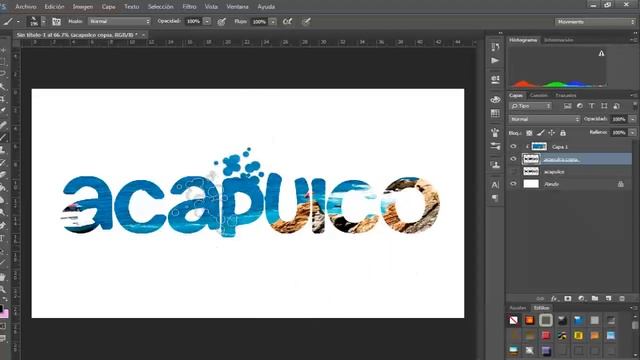Open the Opacidad slider arrow in options bar
Viewport: 640px width, 360px height.
tap(207, 21)
